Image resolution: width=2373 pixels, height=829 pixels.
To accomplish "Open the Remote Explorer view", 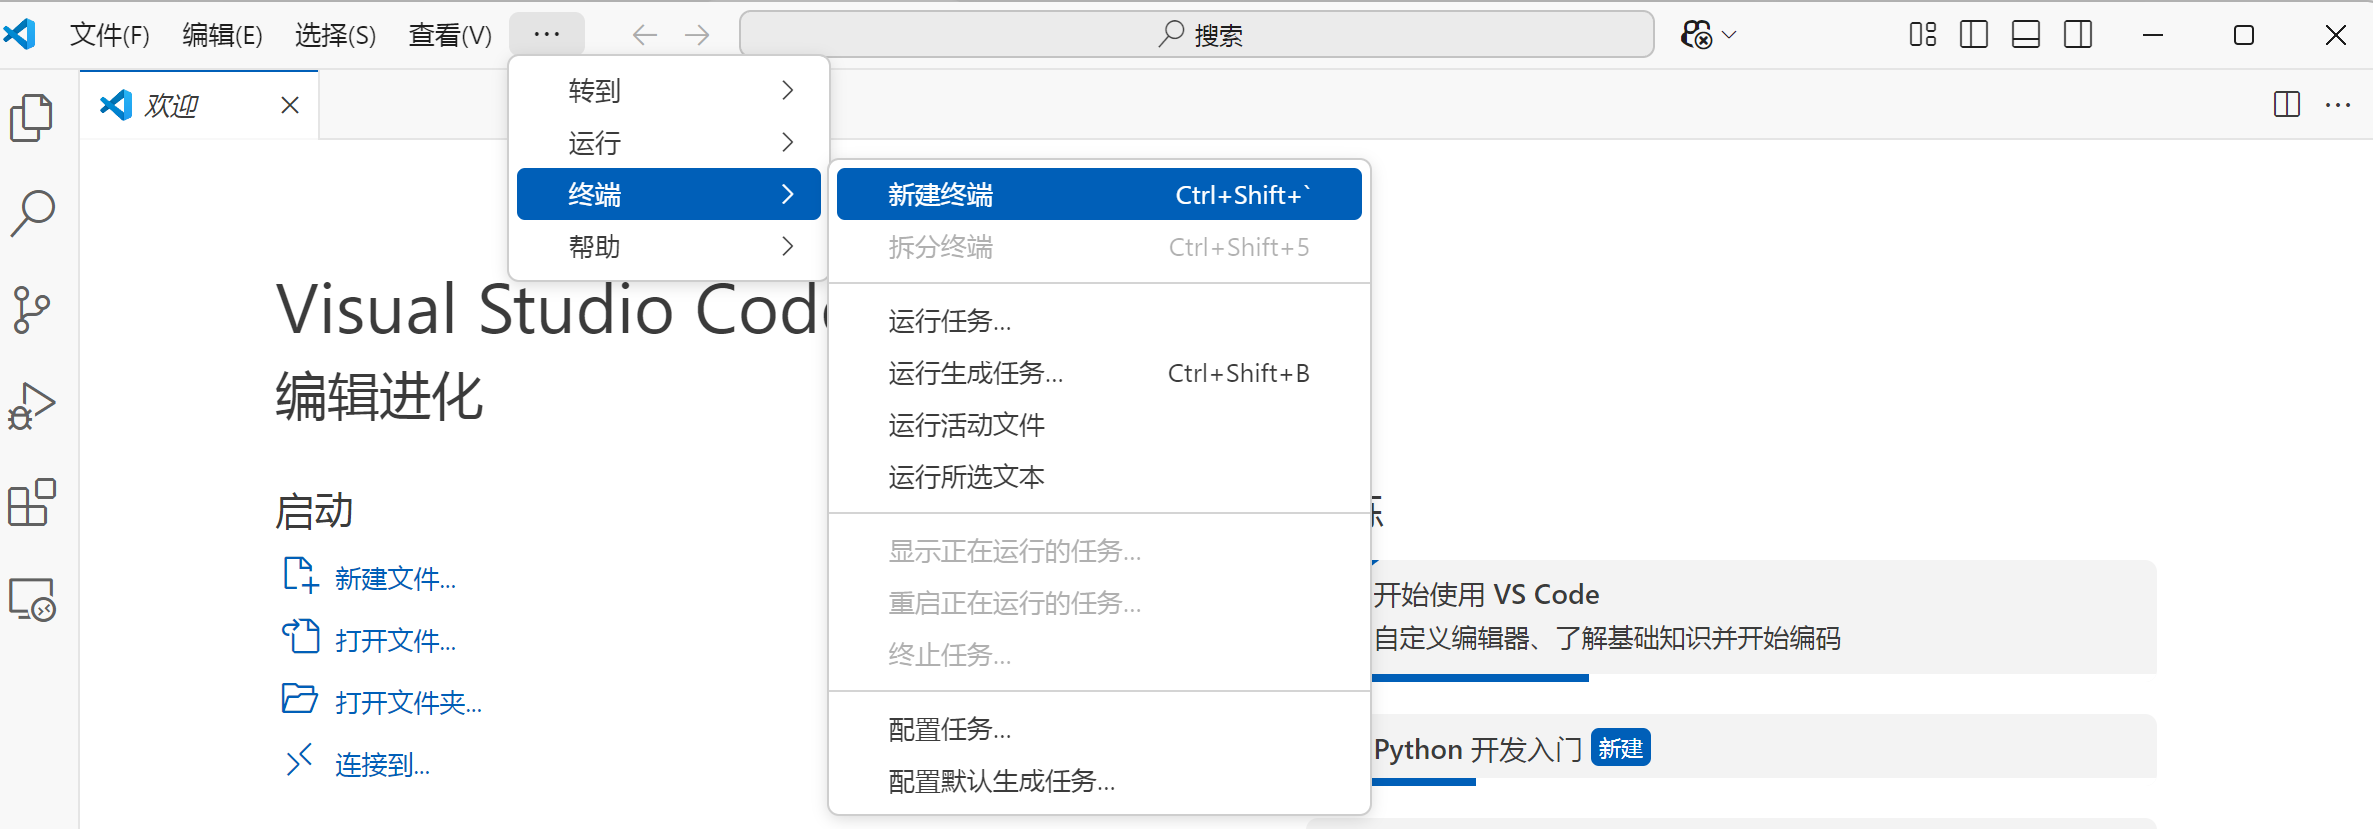I will [32, 599].
